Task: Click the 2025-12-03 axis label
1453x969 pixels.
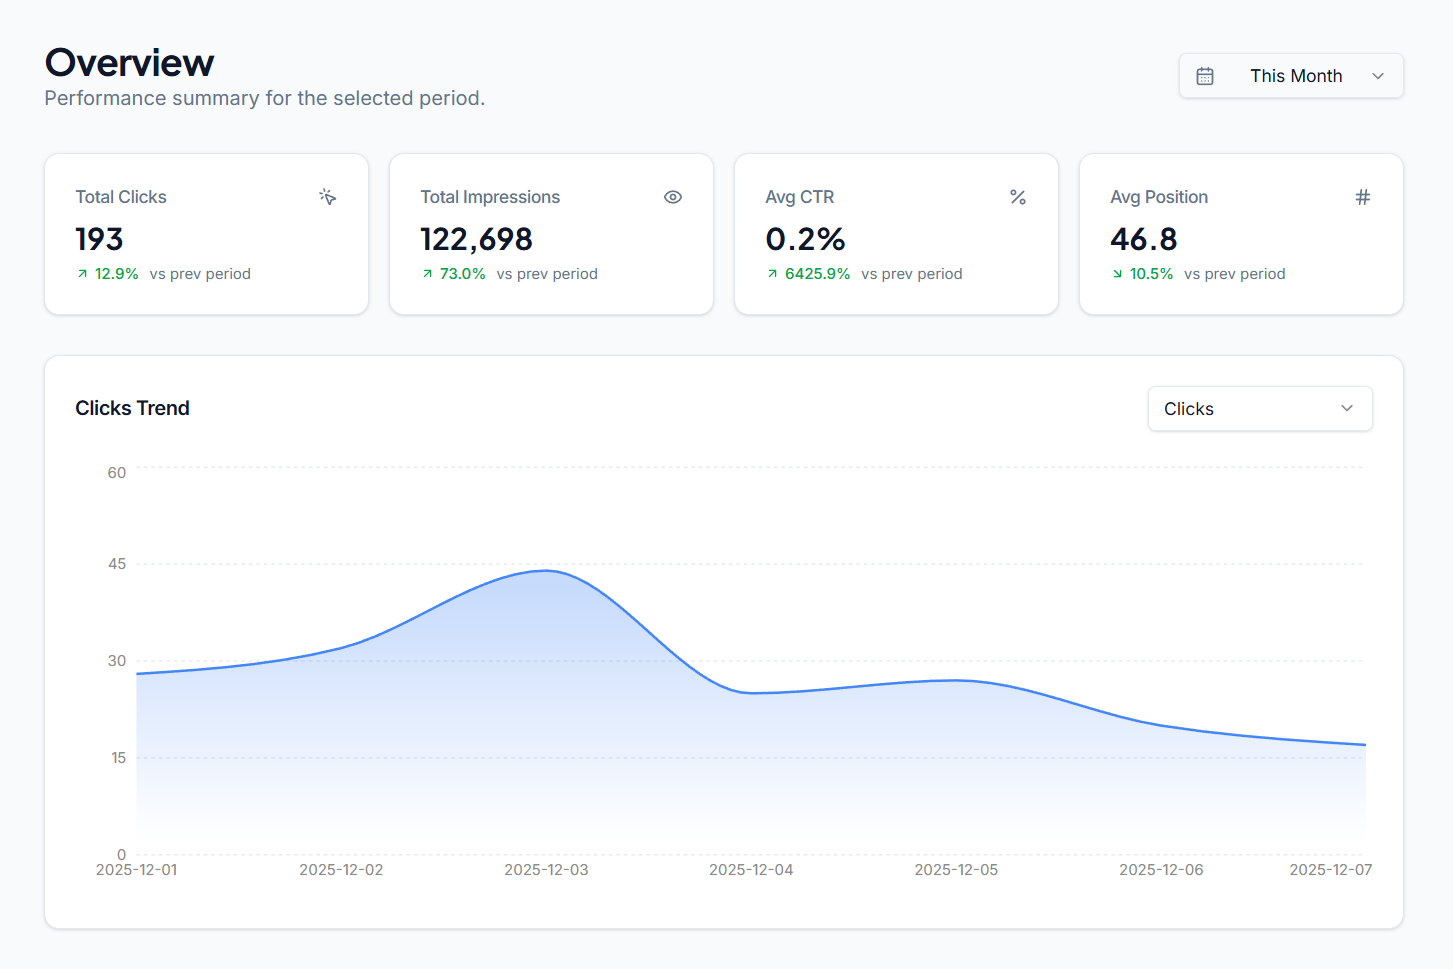Action: pyautogui.click(x=546, y=869)
